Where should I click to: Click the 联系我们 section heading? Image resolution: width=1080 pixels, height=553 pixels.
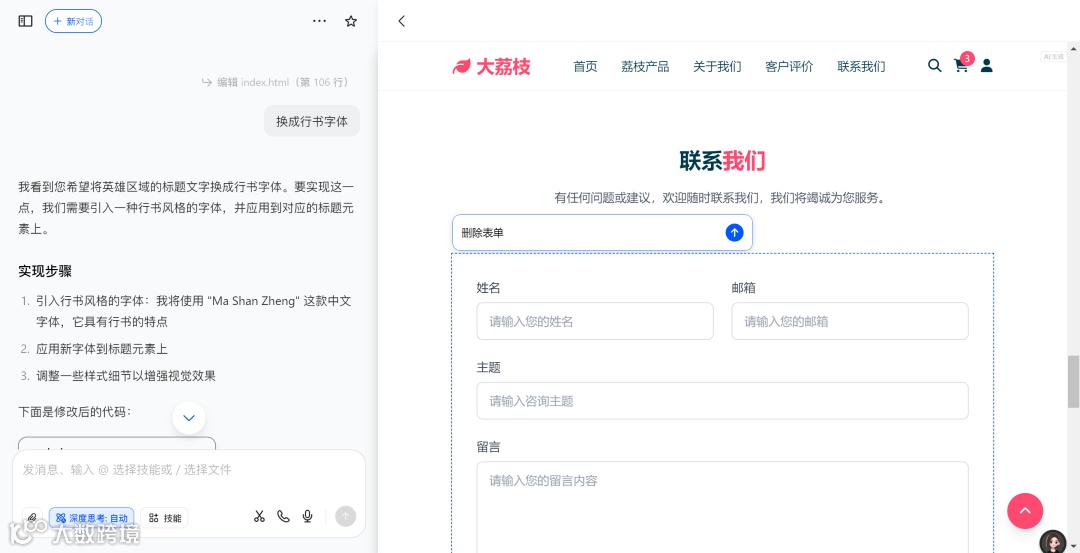[722, 160]
